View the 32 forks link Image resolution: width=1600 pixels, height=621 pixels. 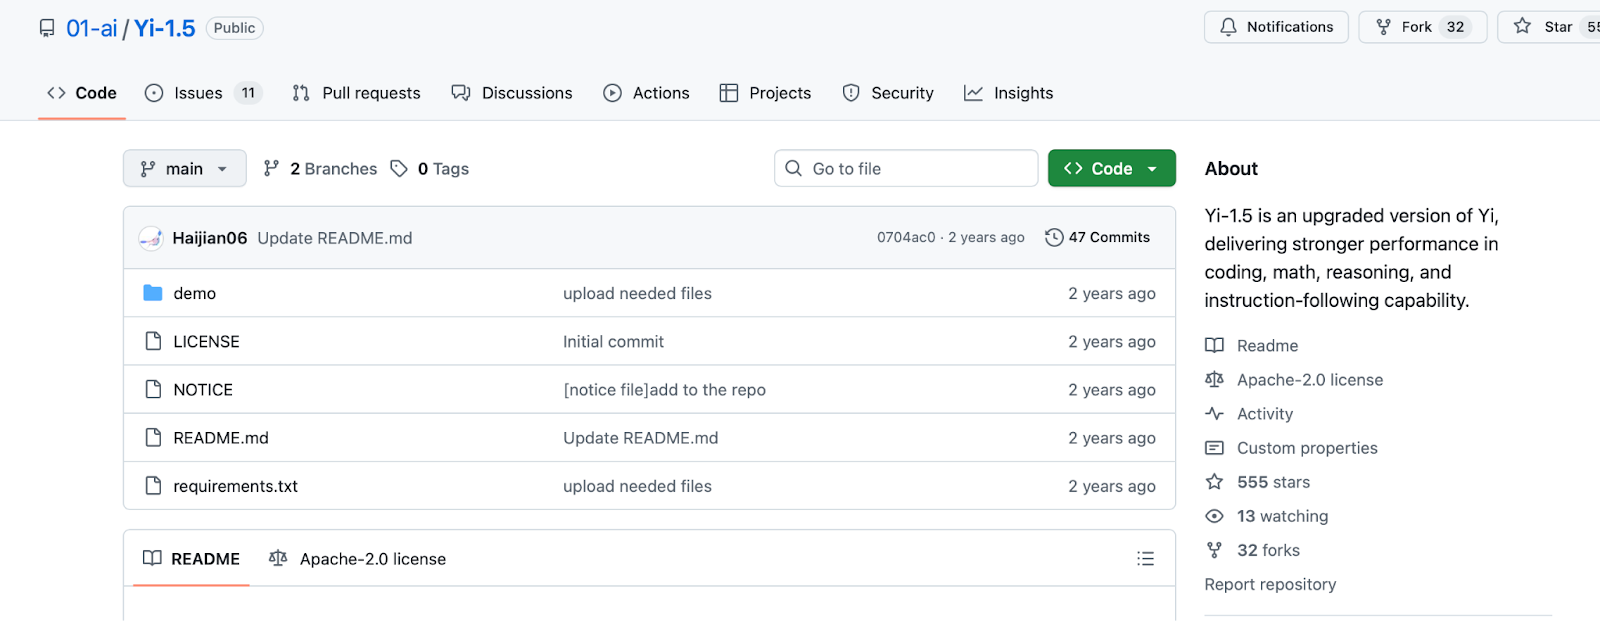1268,549
